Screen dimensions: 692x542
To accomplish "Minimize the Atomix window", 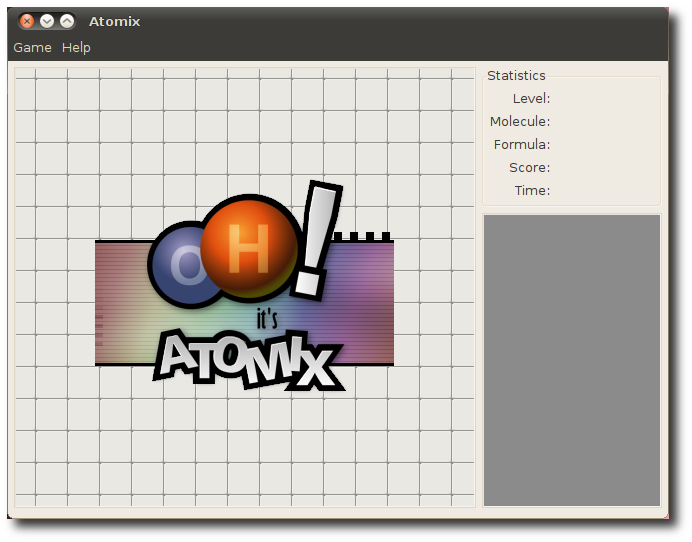I will 47,21.
